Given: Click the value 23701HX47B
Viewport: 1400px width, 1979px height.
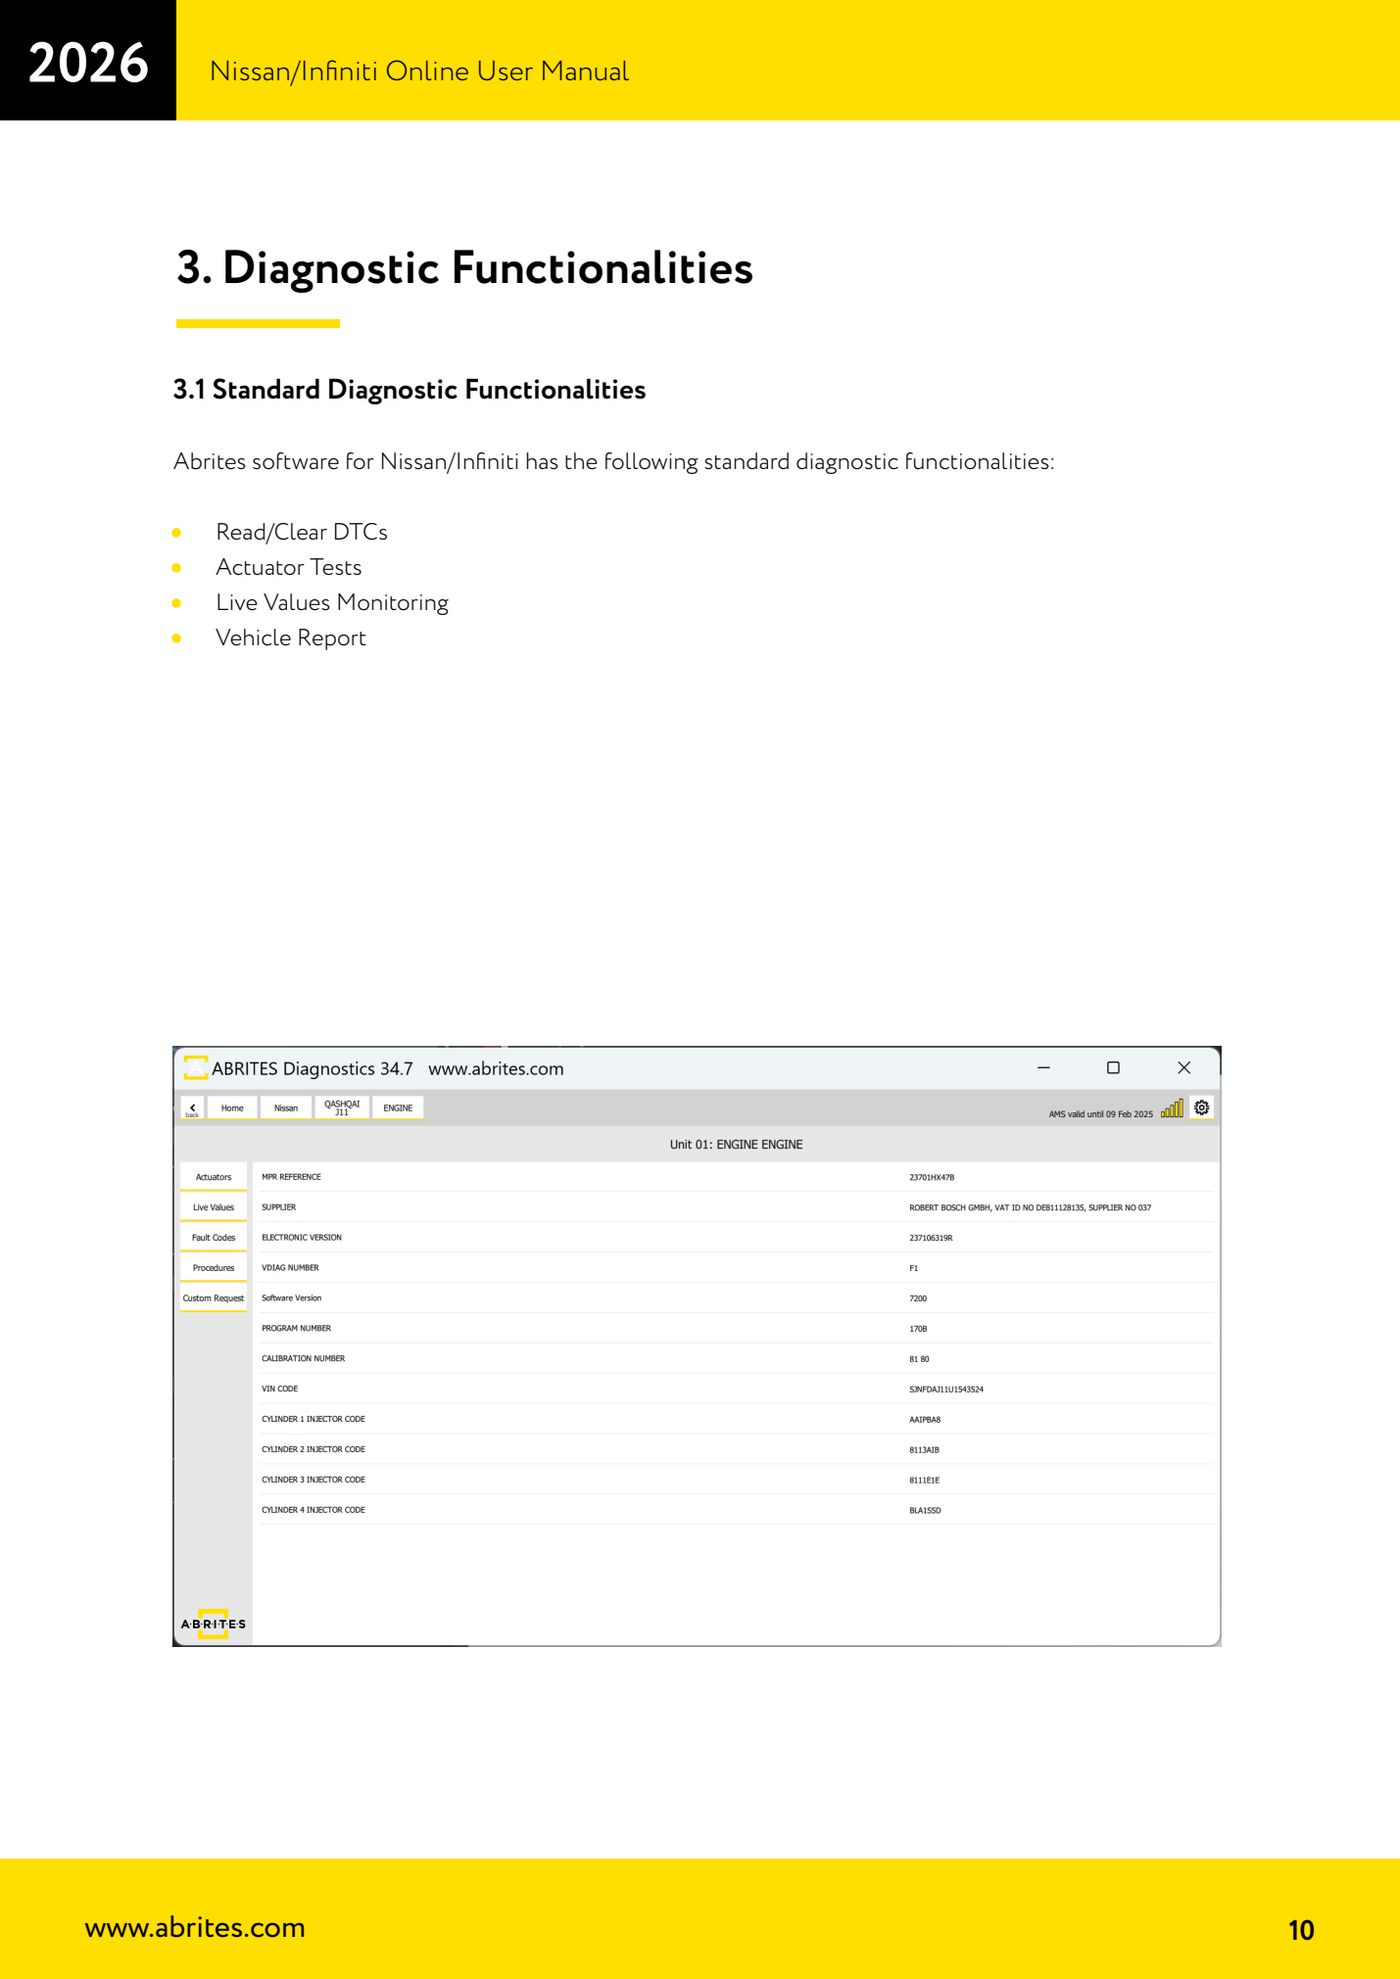Looking at the screenshot, I should 932,1178.
